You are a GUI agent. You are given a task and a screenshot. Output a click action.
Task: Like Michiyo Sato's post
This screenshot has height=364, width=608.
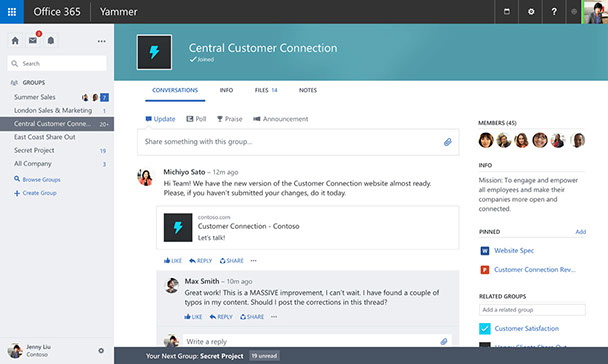pos(173,261)
